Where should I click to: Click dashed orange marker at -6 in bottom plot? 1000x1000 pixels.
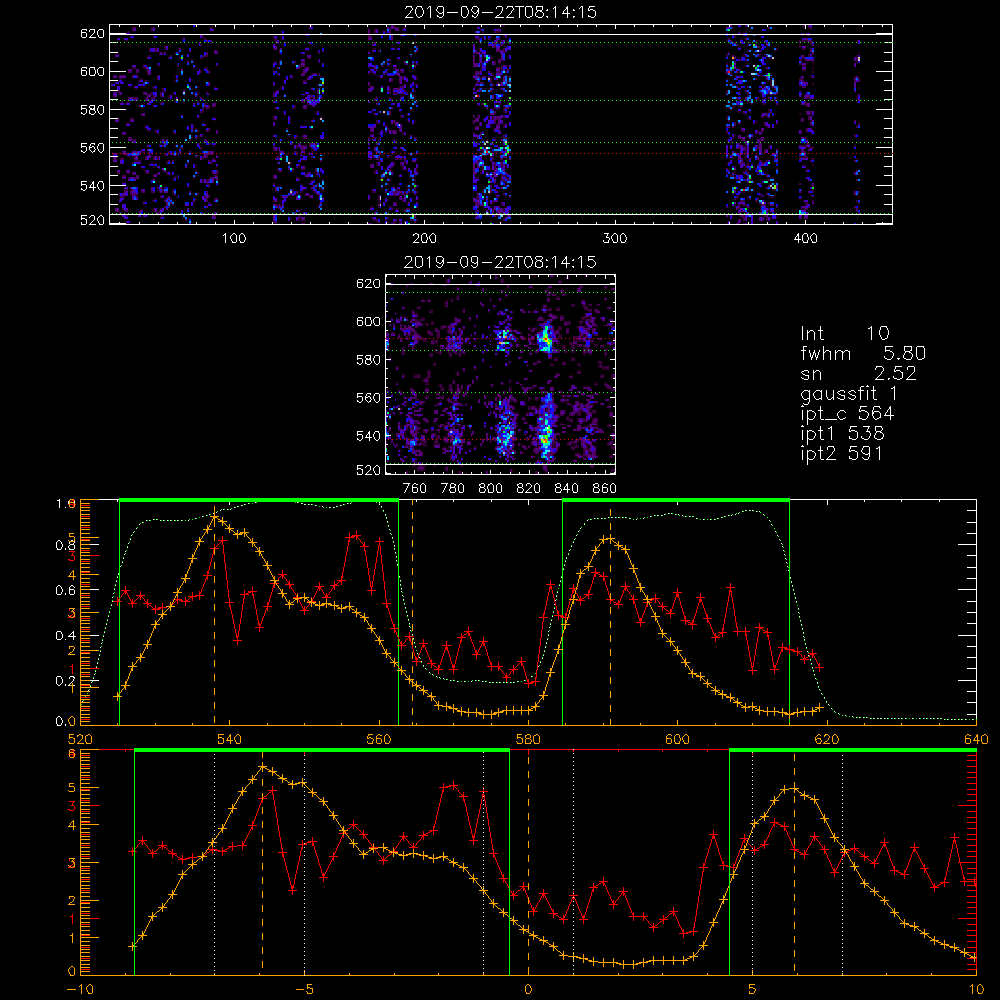[x=262, y=862]
